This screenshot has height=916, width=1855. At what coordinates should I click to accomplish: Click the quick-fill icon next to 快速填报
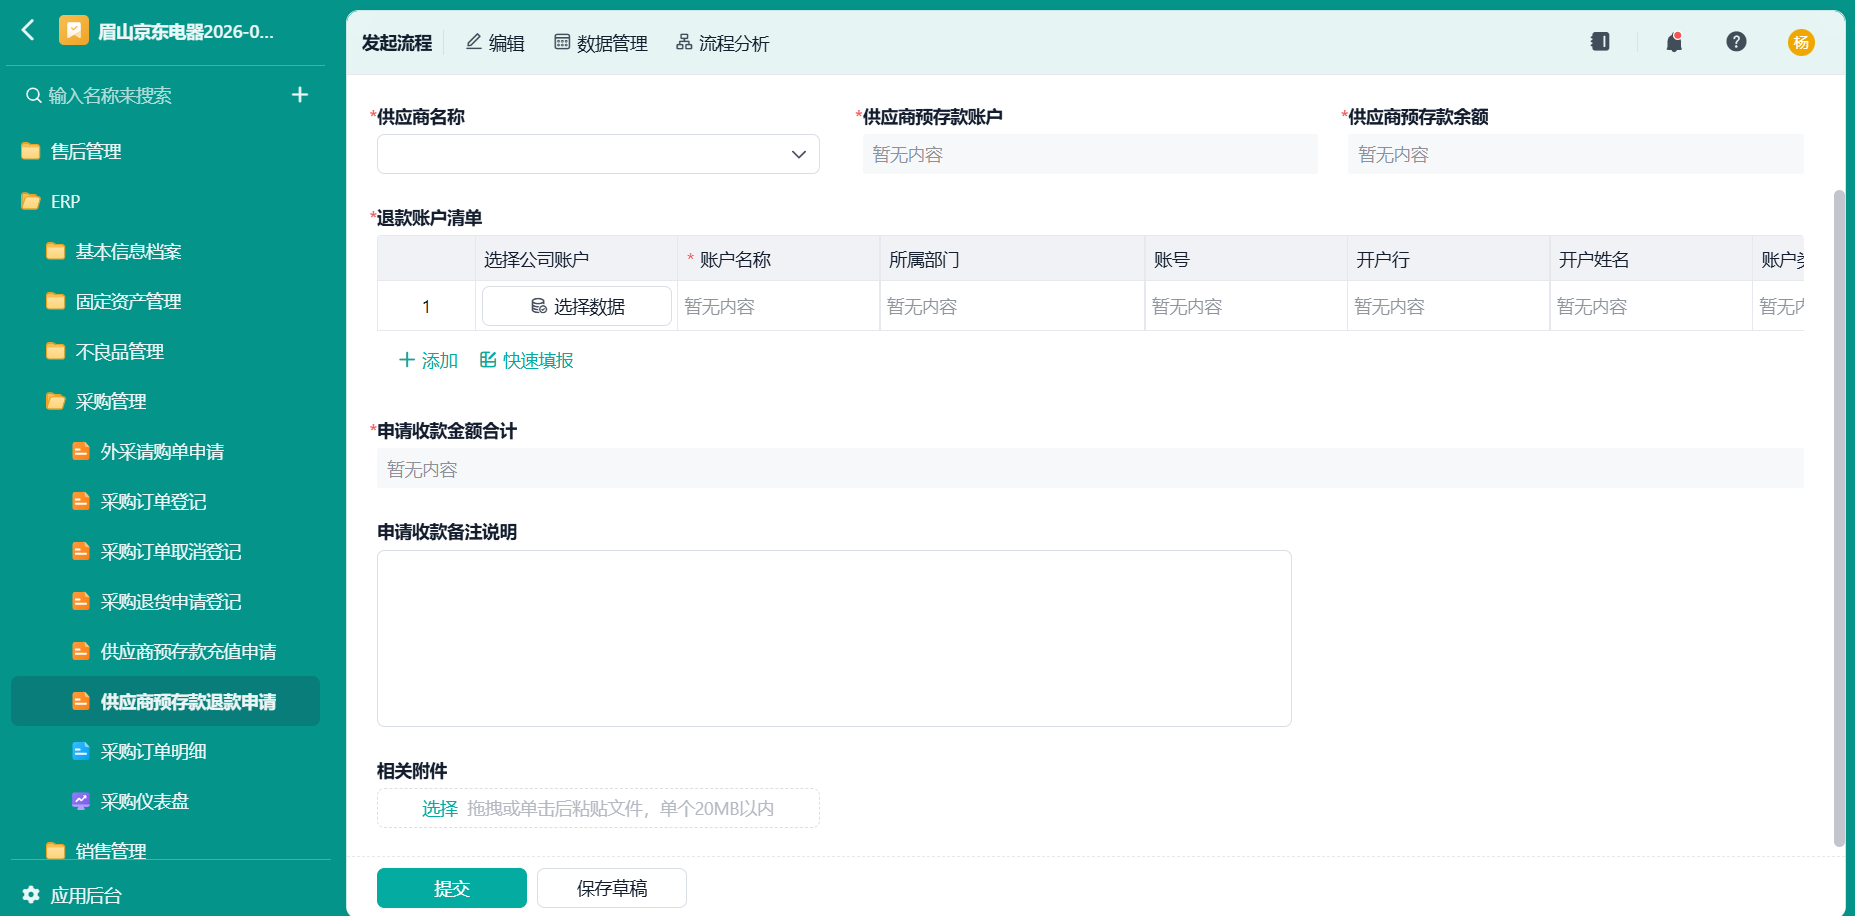488,360
